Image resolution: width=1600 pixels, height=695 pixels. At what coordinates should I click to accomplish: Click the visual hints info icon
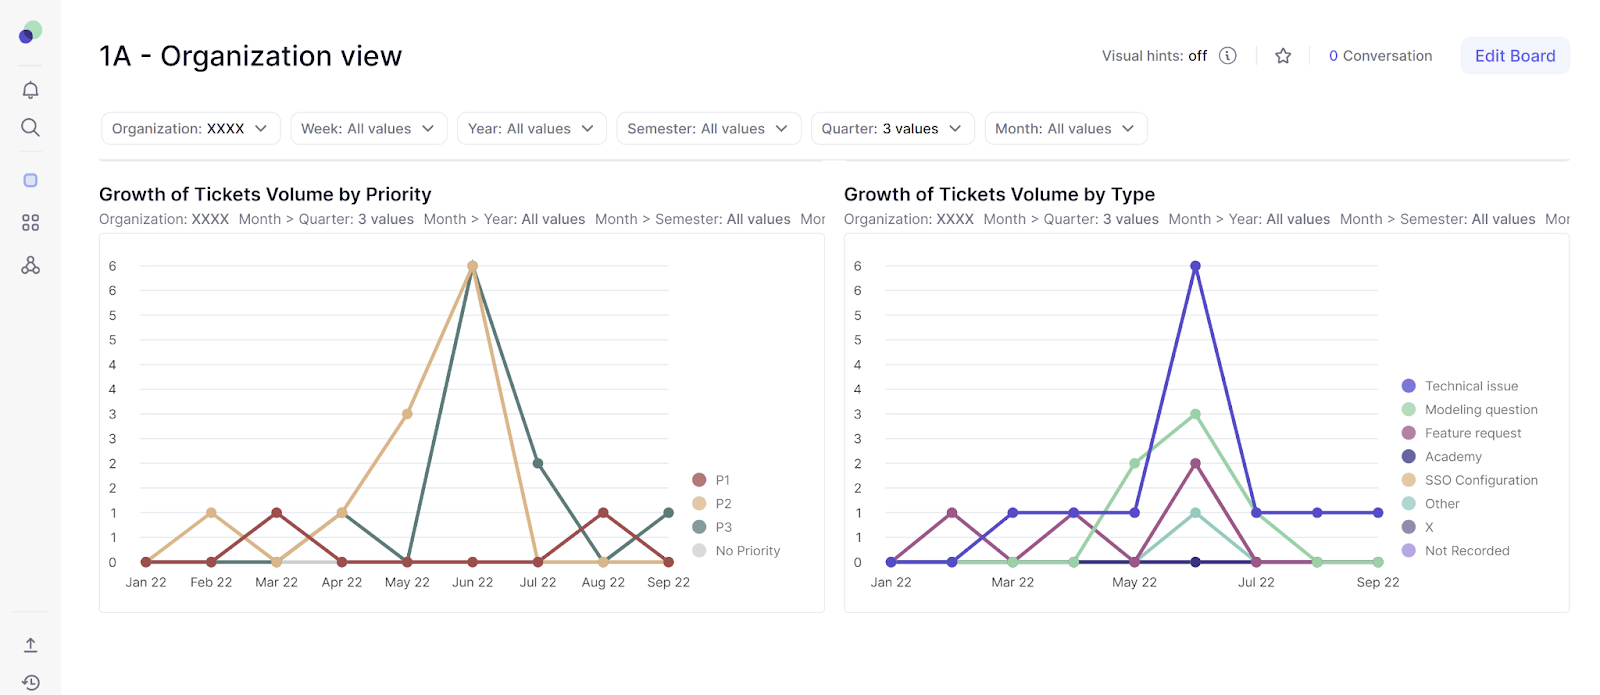1228,56
